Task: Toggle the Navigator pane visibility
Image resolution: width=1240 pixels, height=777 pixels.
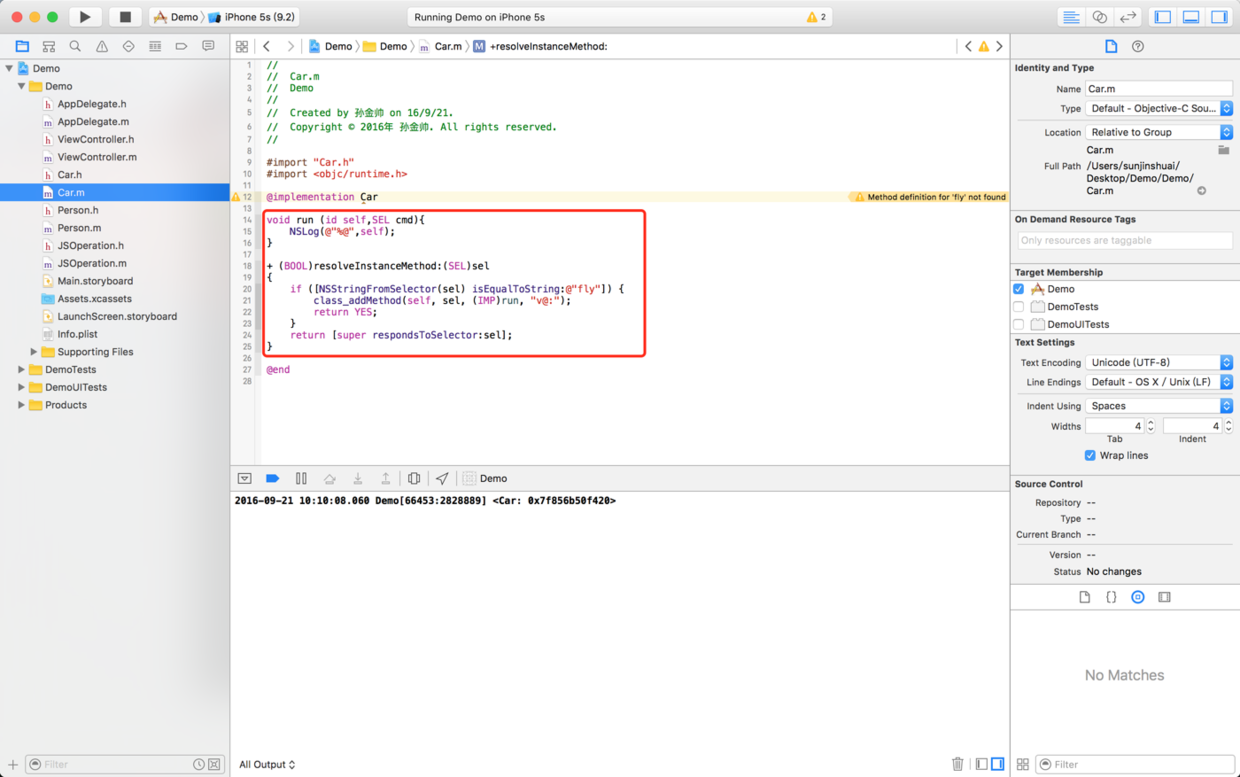Action: coord(1162,17)
